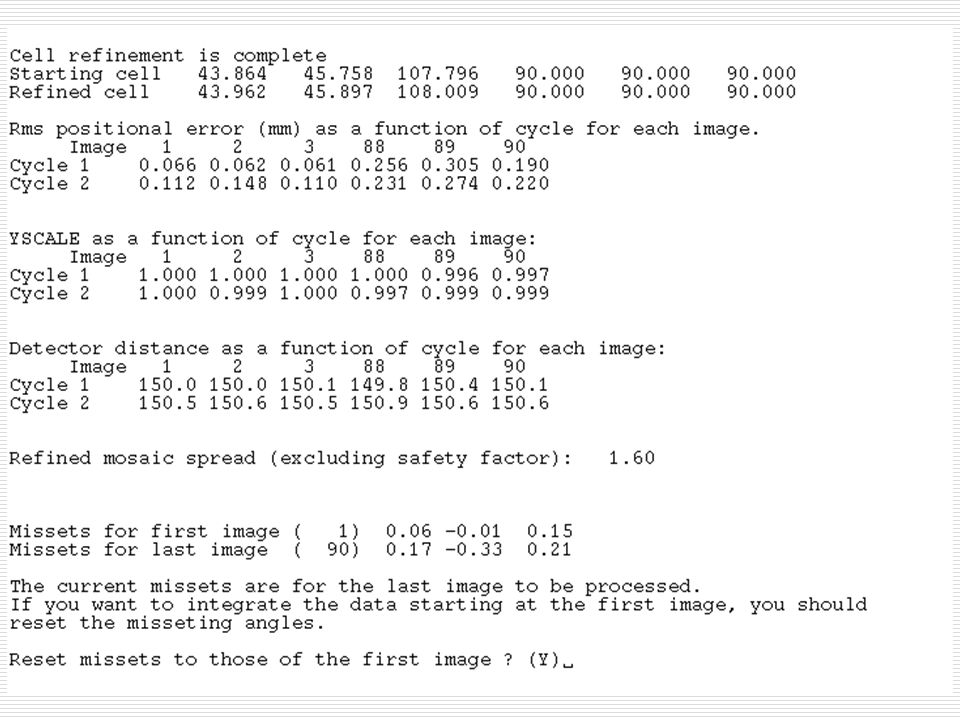Click the Detector distance heading line
This screenshot has height=720, width=960.
tap(337, 349)
